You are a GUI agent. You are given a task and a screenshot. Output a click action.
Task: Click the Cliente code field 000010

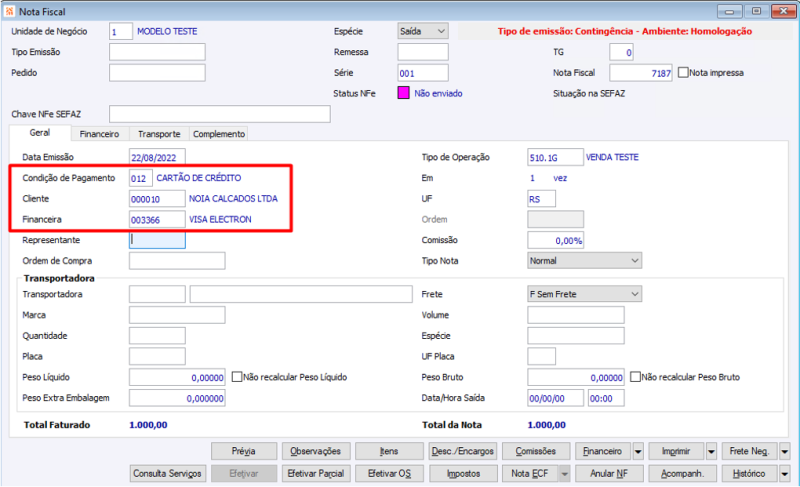coord(157,198)
